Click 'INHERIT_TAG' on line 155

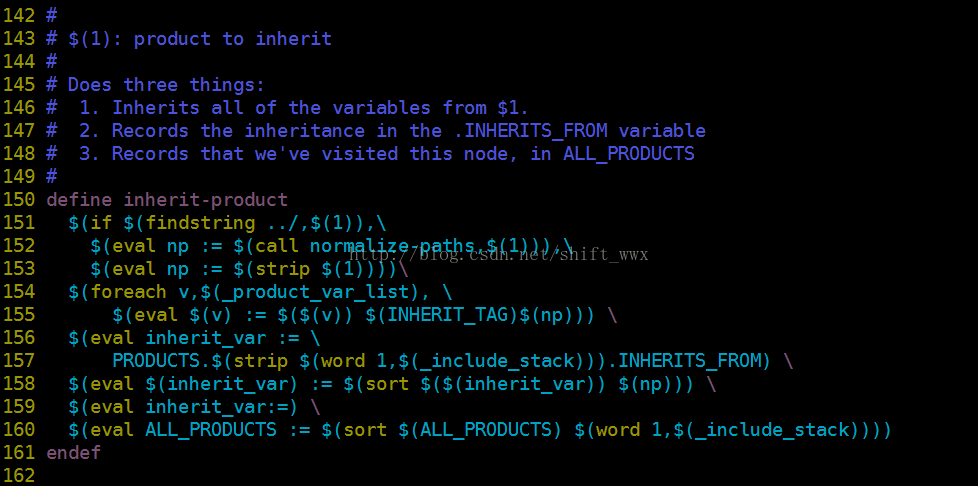click(x=448, y=315)
